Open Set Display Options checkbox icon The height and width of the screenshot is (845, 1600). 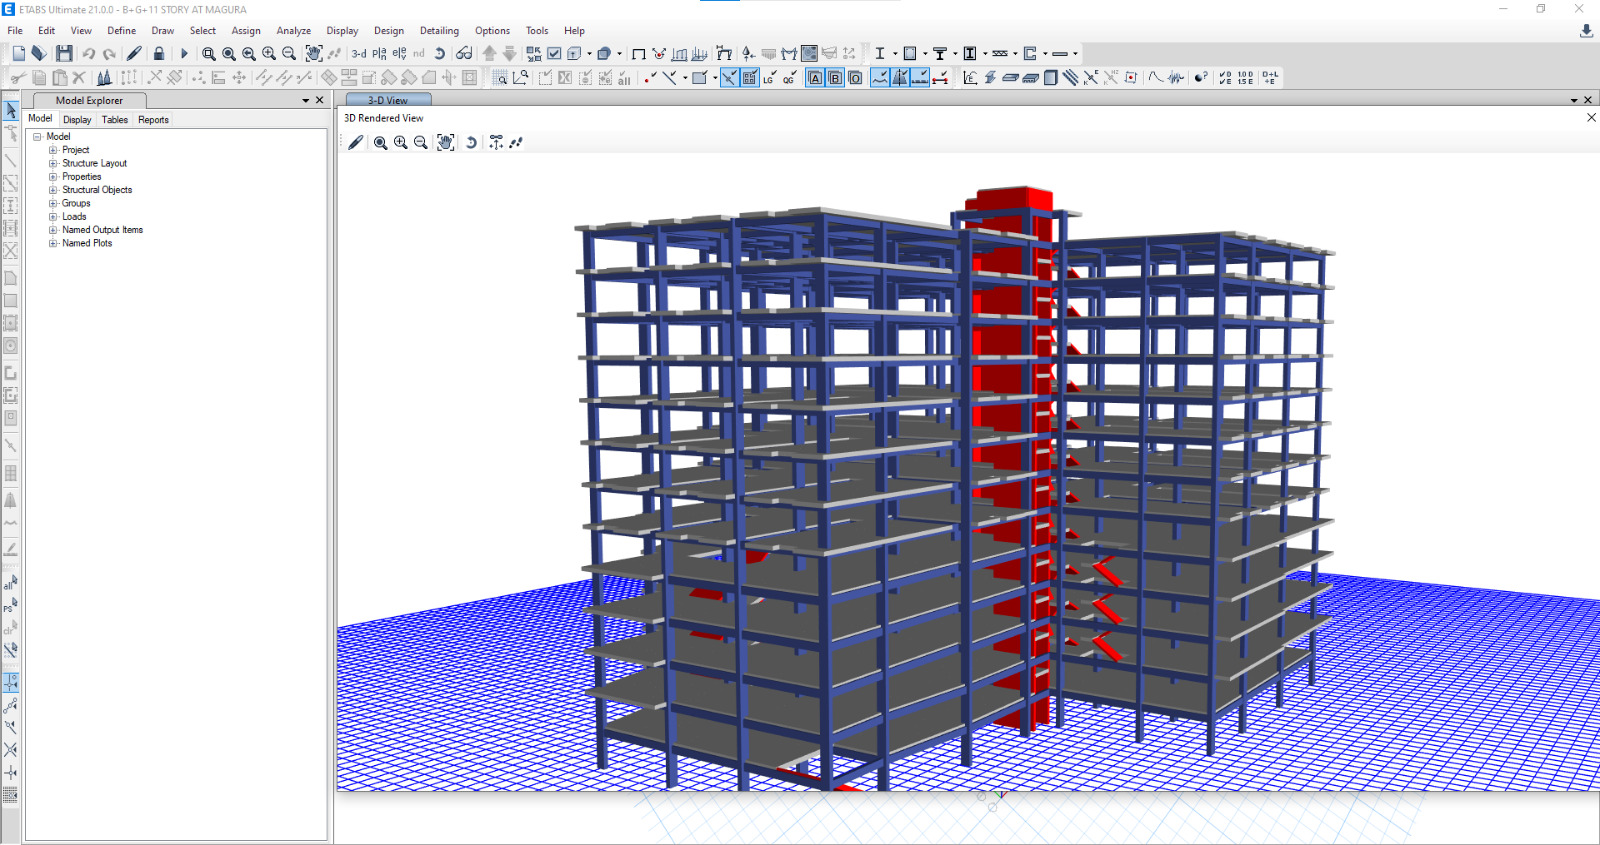tap(554, 54)
